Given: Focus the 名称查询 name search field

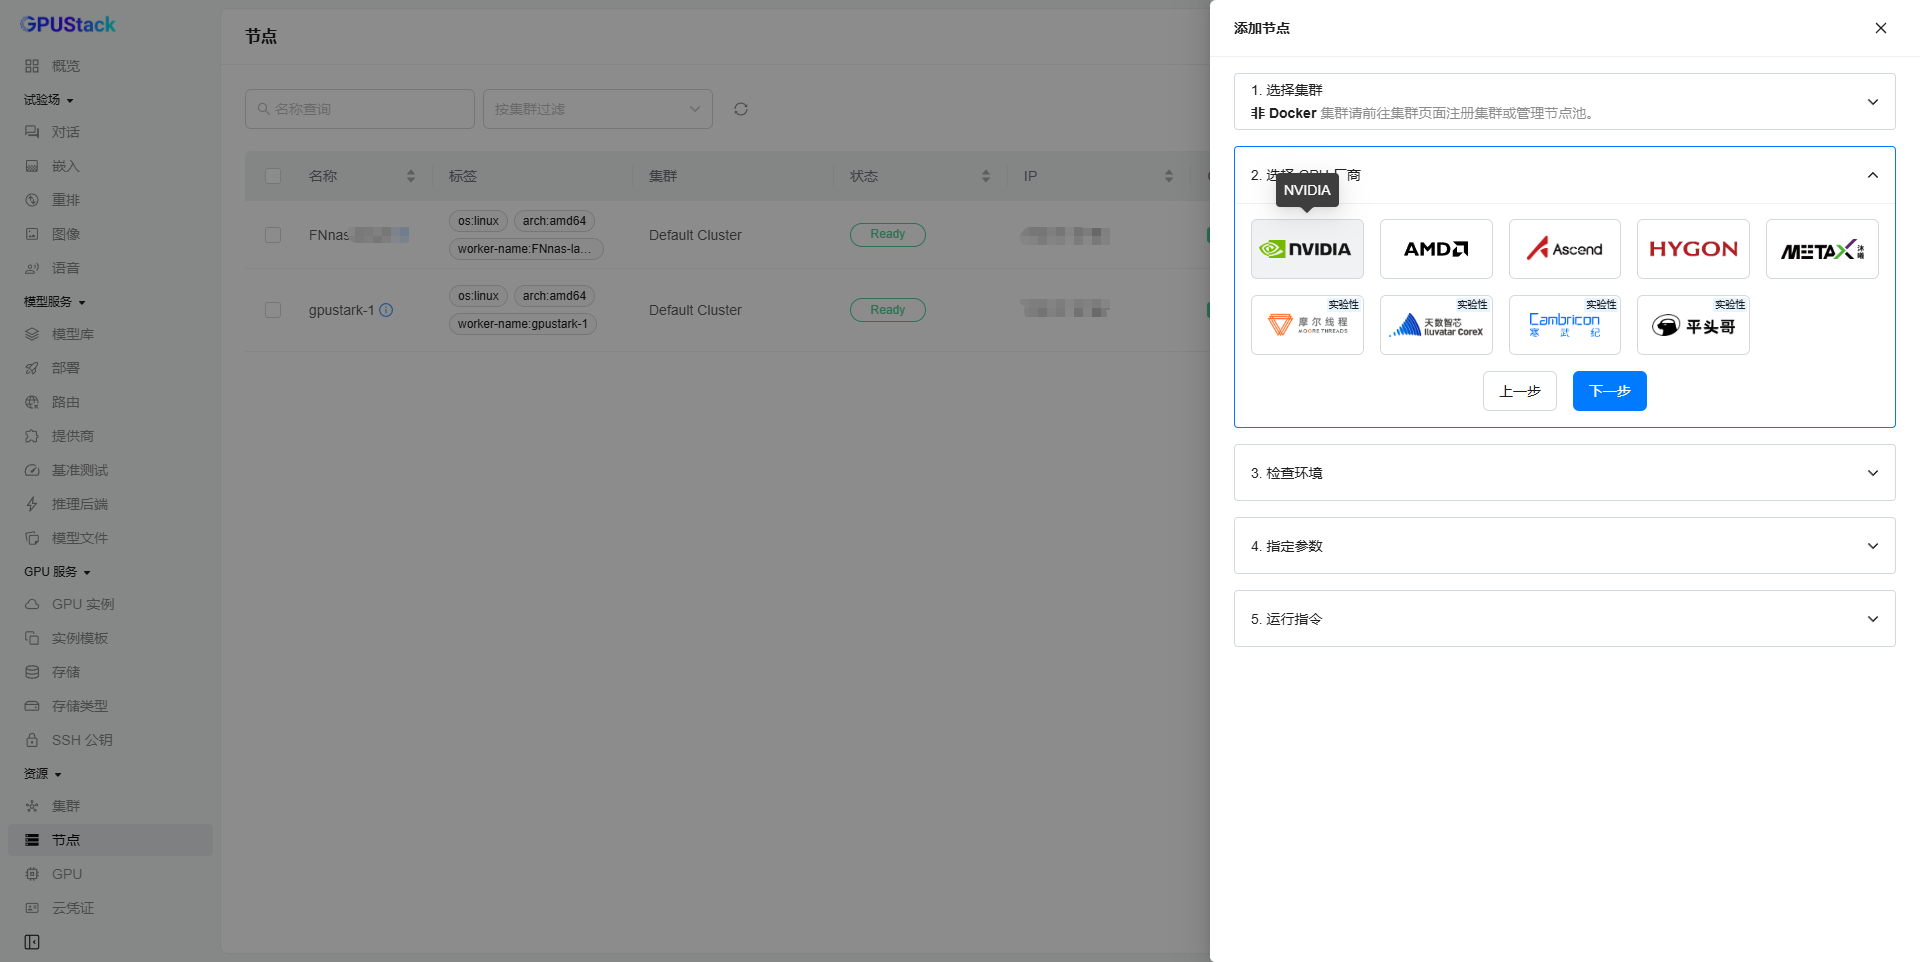Looking at the screenshot, I should (x=360, y=109).
